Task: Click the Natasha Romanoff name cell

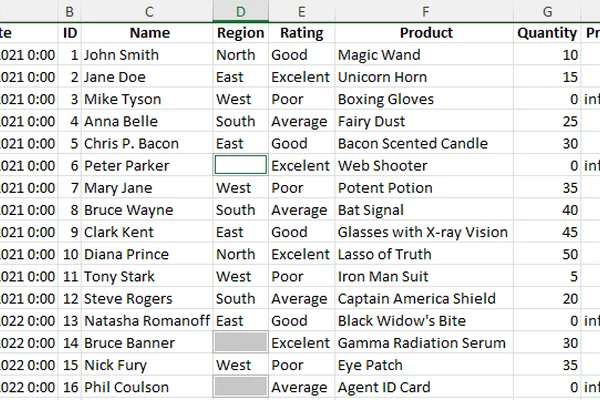Action: tap(147, 321)
